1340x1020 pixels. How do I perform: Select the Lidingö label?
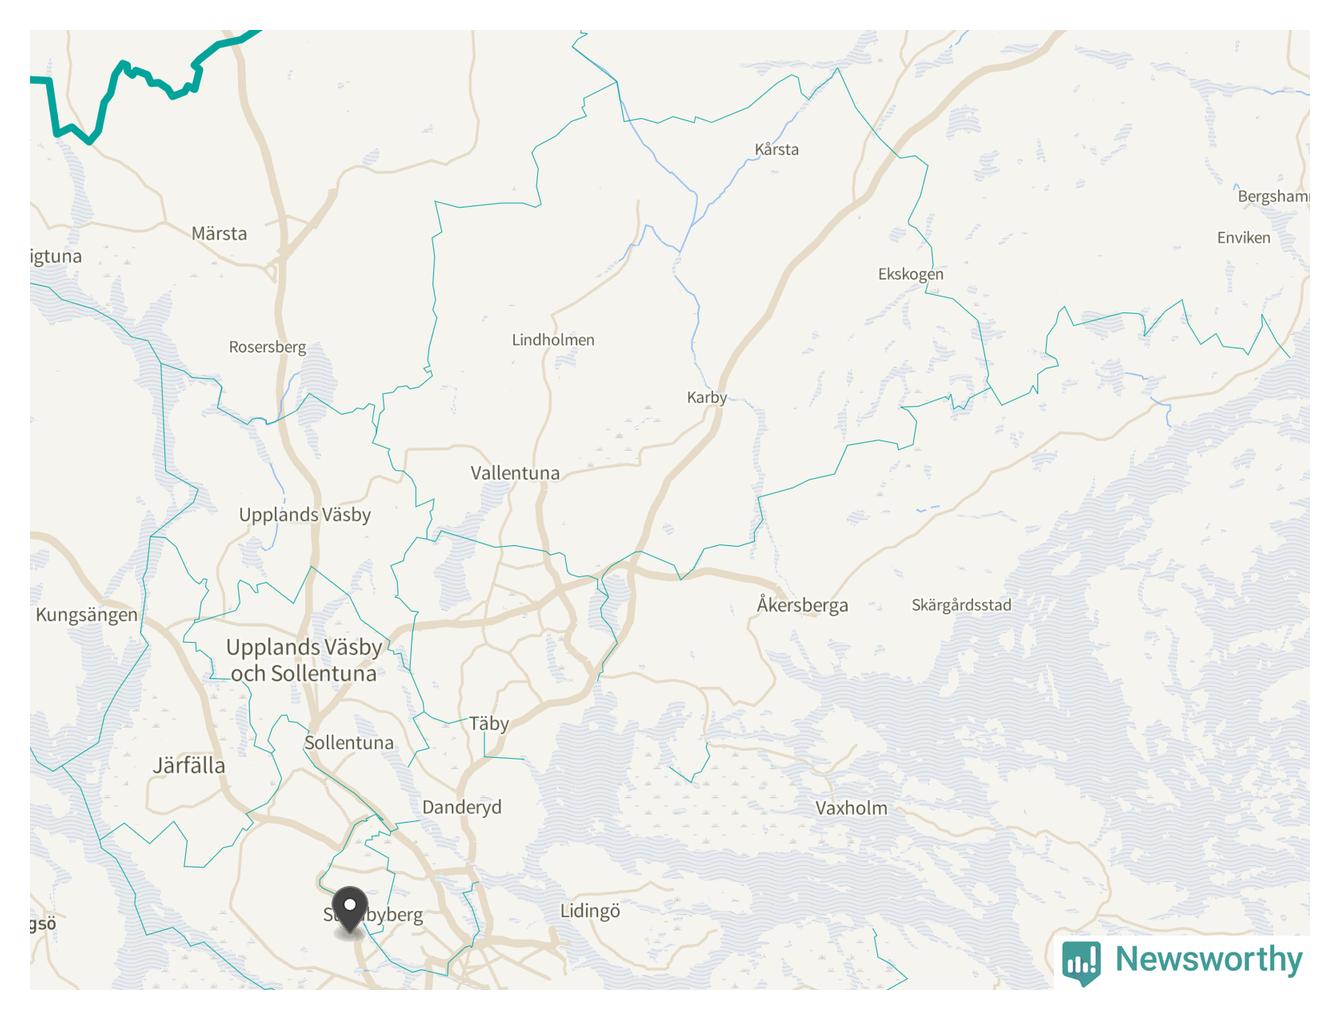(x=590, y=911)
